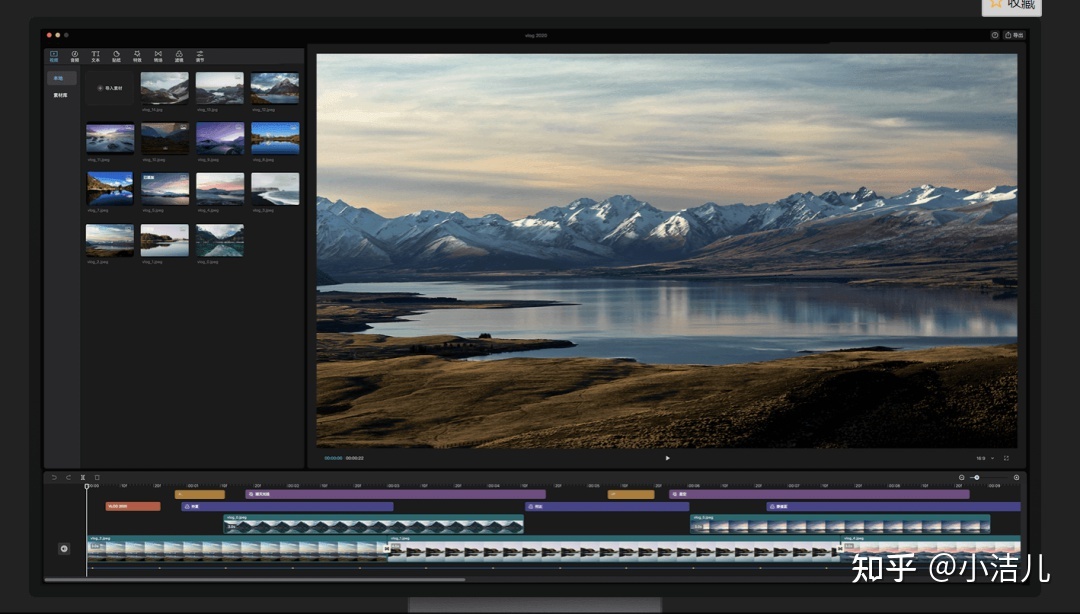
Task: Open the Stickers (贴纸) panel icon
Action: point(116,56)
